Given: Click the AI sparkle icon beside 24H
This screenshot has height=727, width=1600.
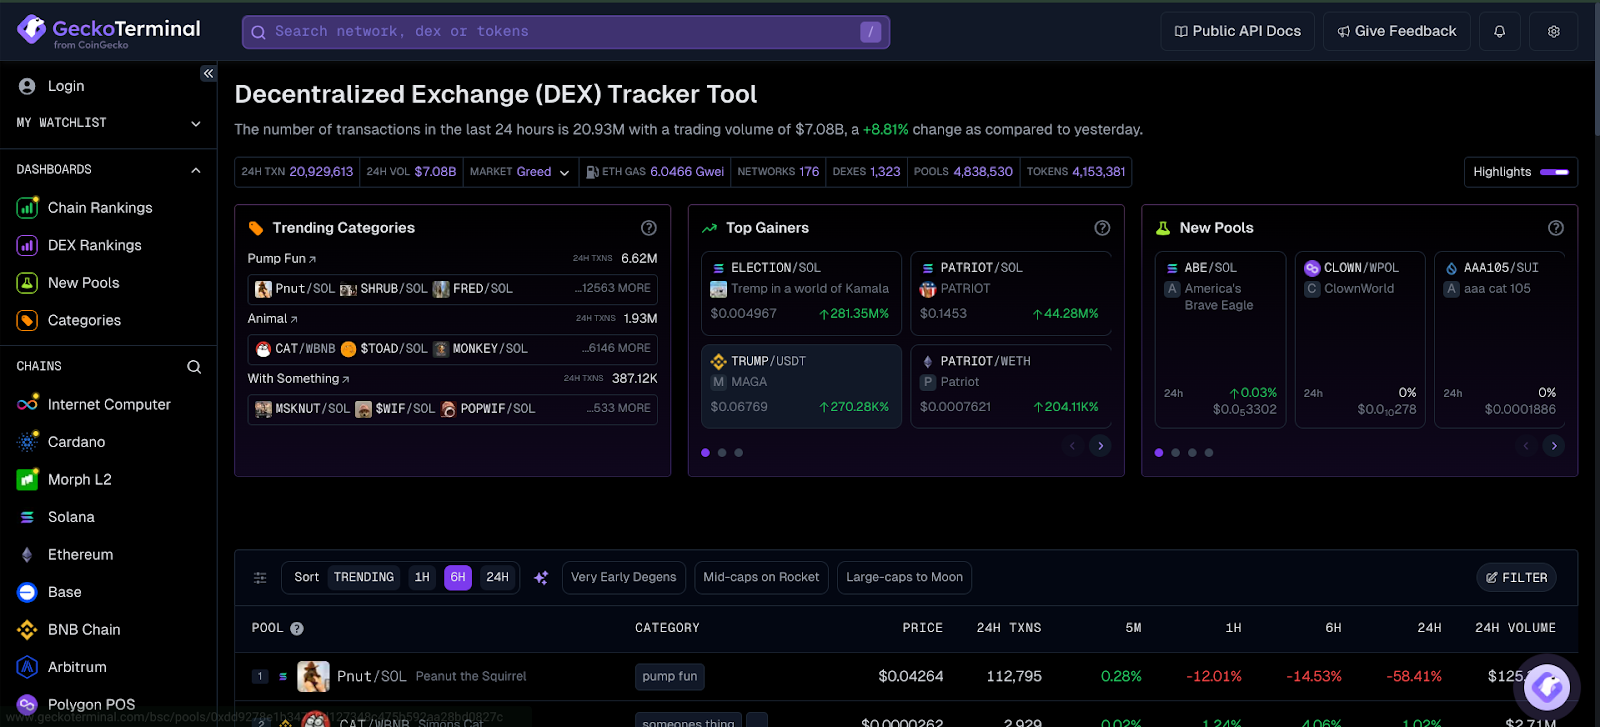Looking at the screenshot, I should click(541, 577).
